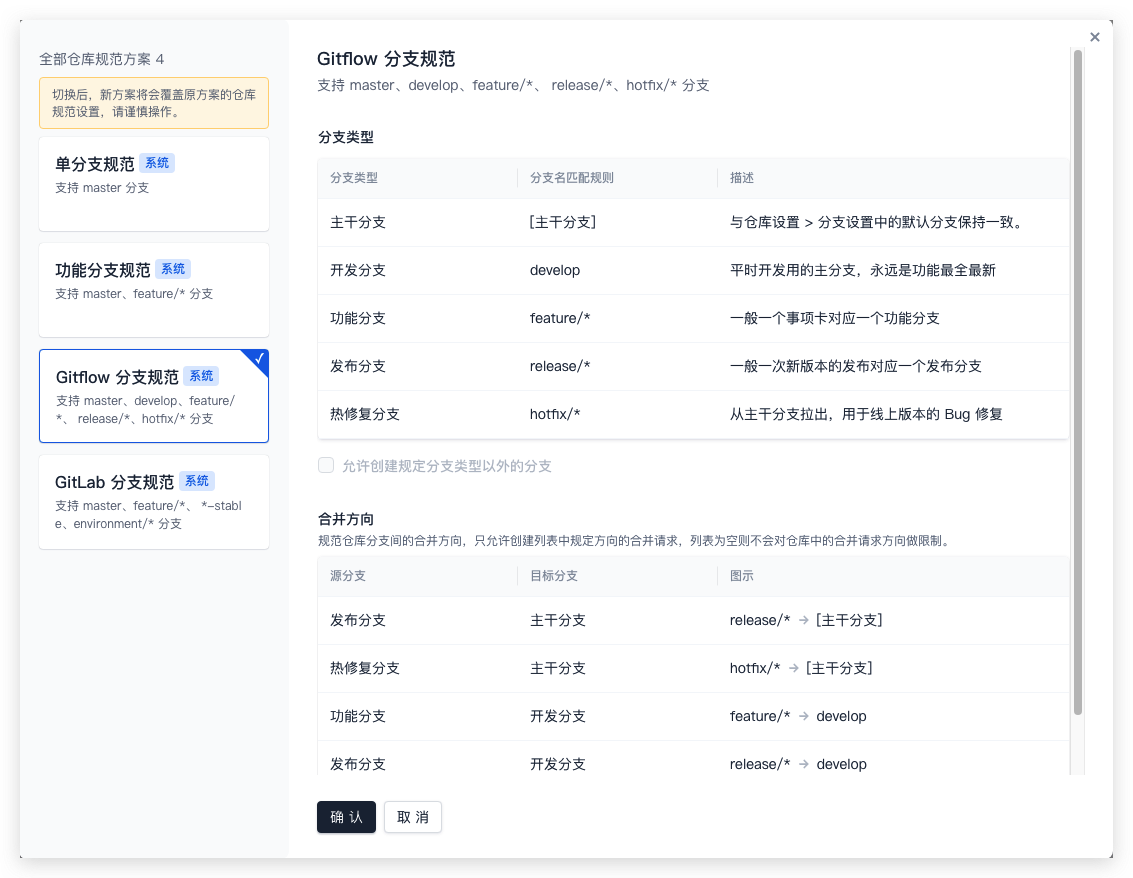The height and width of the screenshot is (878, 1133).
Task: Click the hotfix/* matching rule cell
Action: [x=555, y=414]
